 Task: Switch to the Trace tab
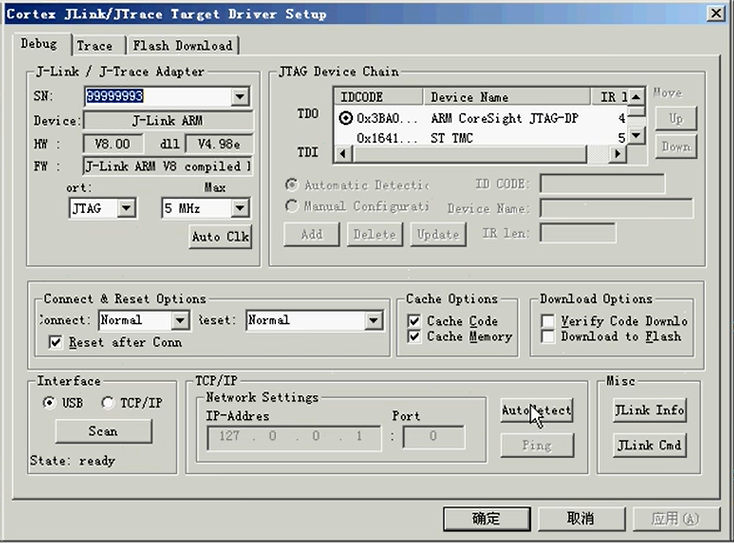(x=96, y=45)
